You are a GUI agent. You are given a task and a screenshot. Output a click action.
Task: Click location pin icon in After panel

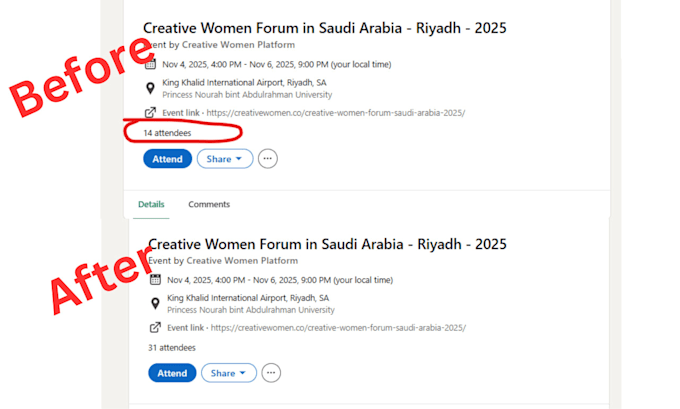point(155,304)
